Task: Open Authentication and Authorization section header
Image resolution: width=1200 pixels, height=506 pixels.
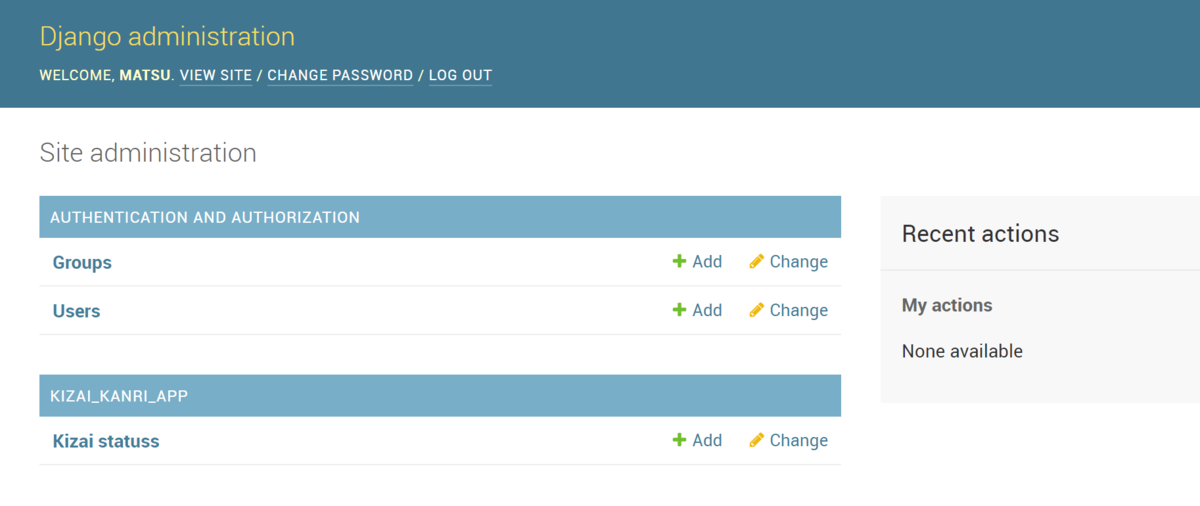Action: (x=205, y=217)
